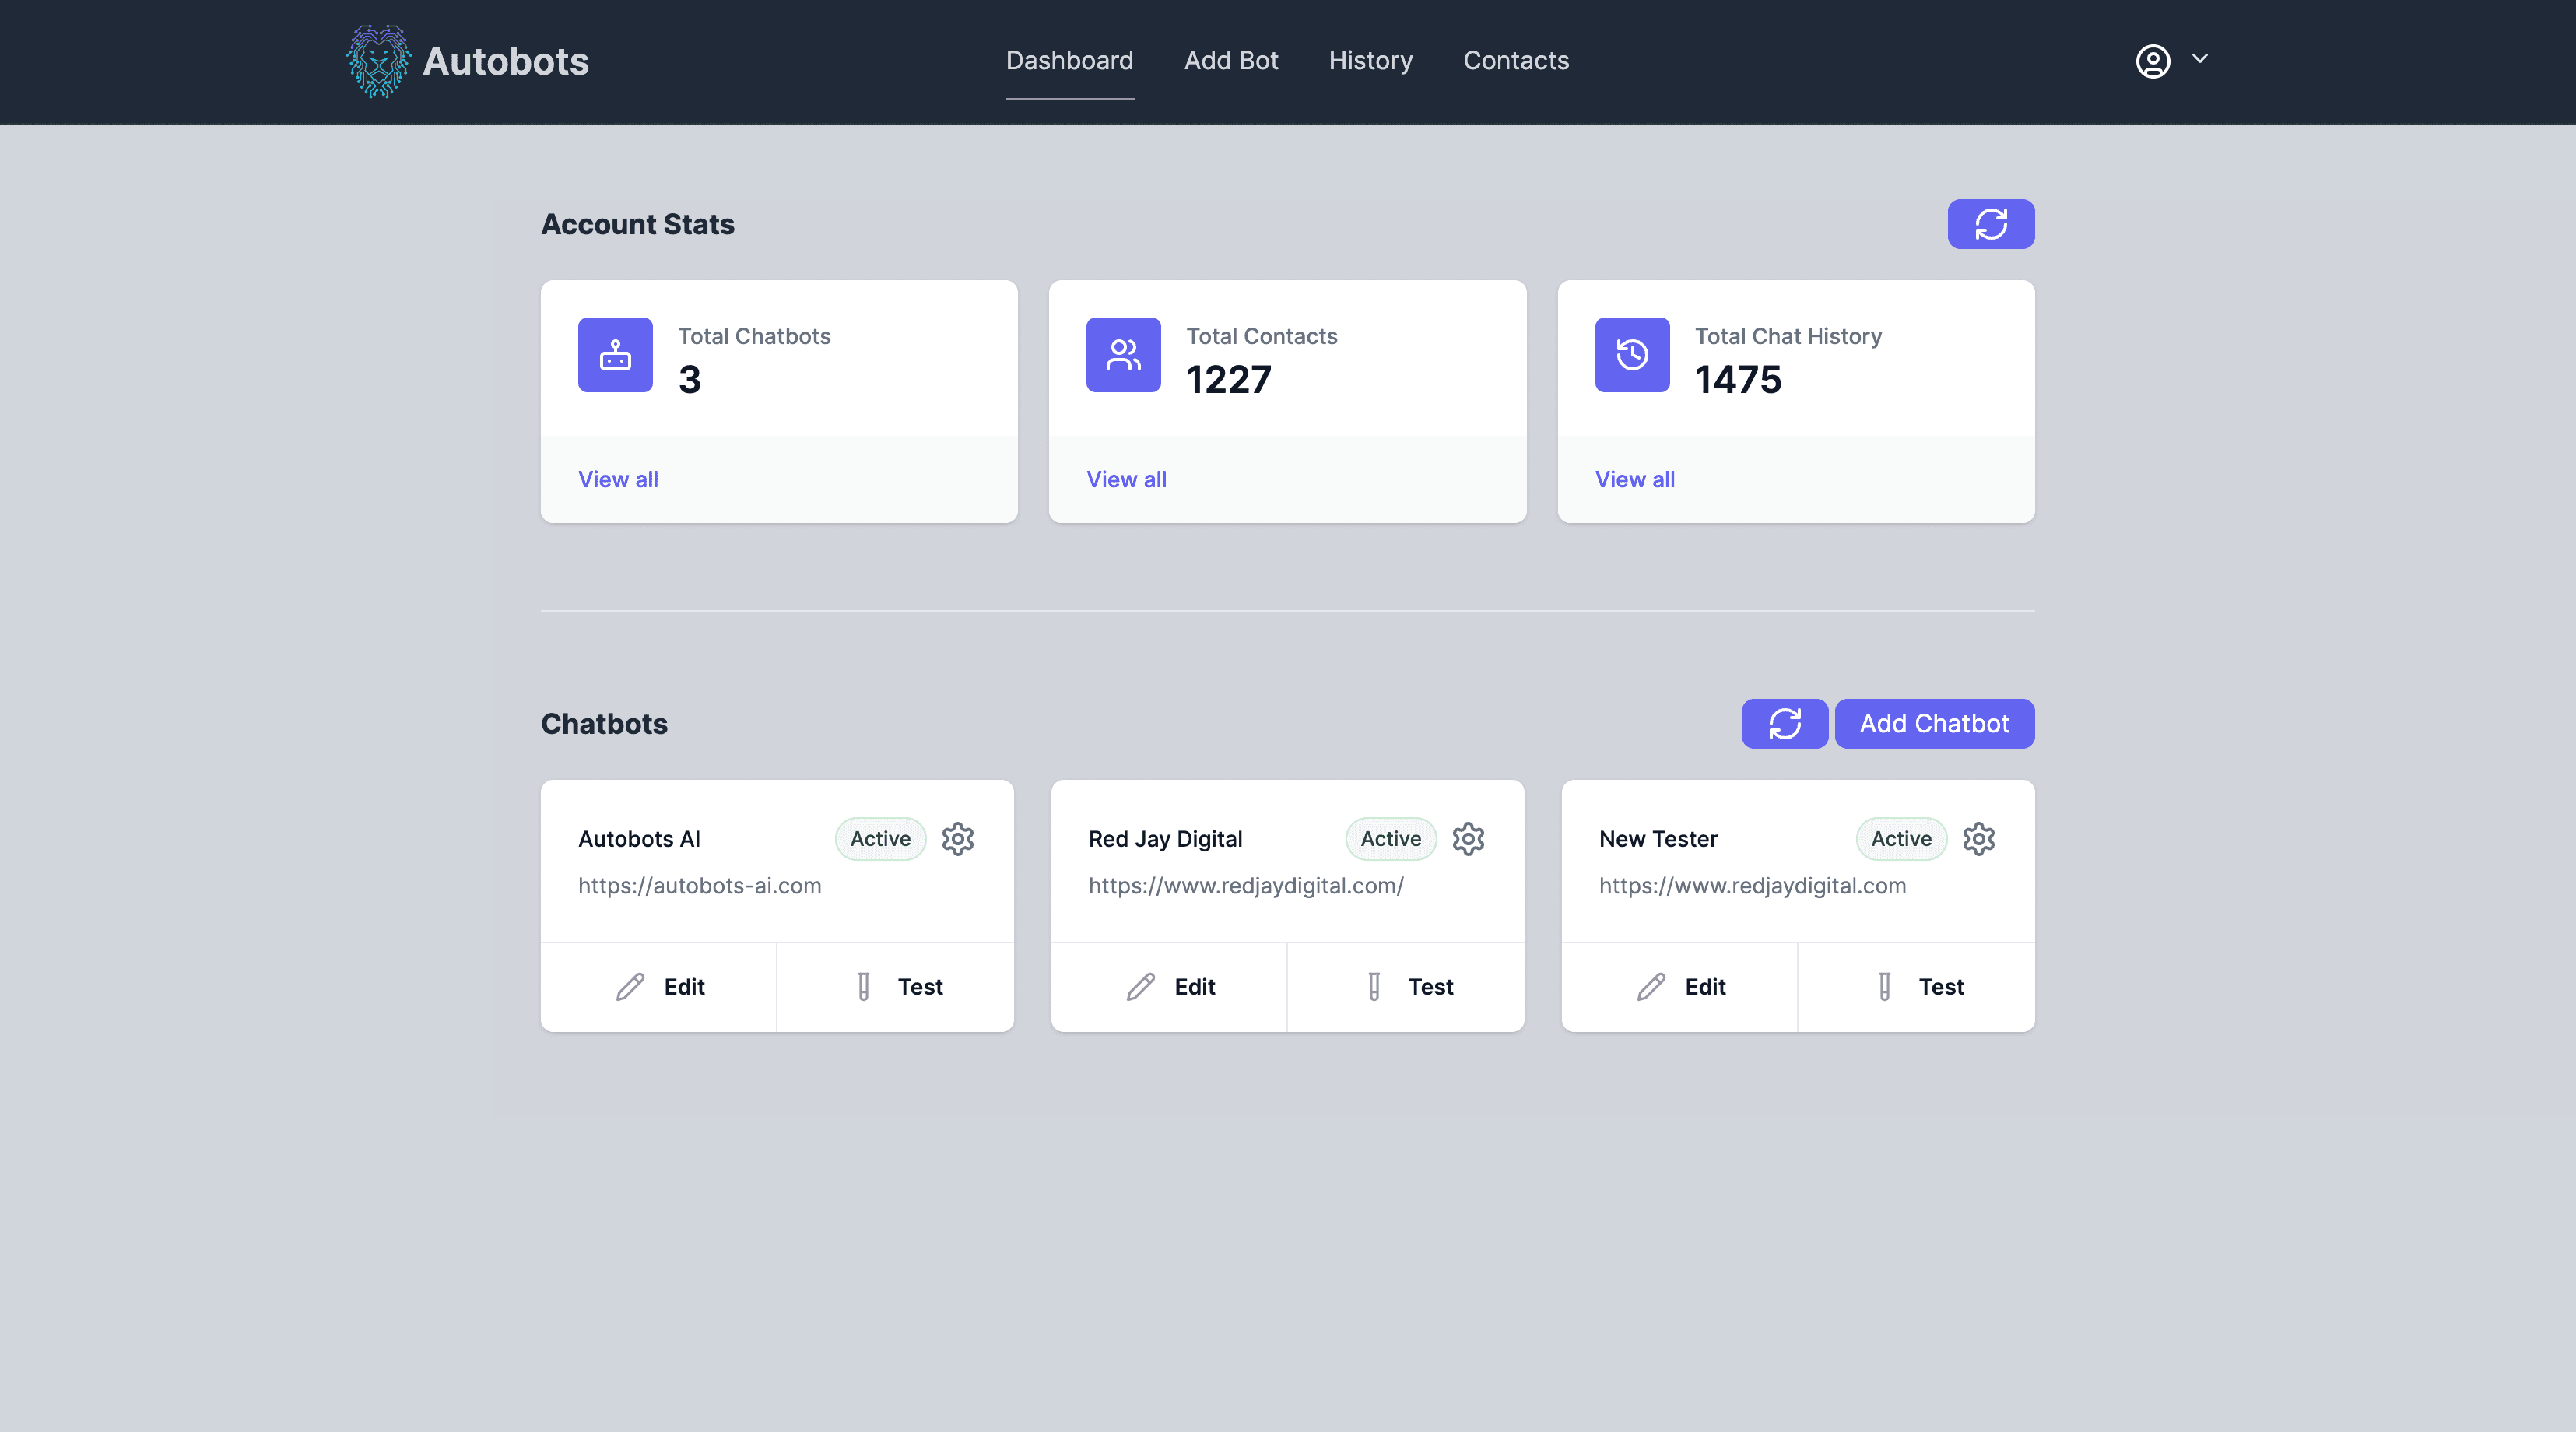Open settings gear for Autobots AI

pos(957,839)
